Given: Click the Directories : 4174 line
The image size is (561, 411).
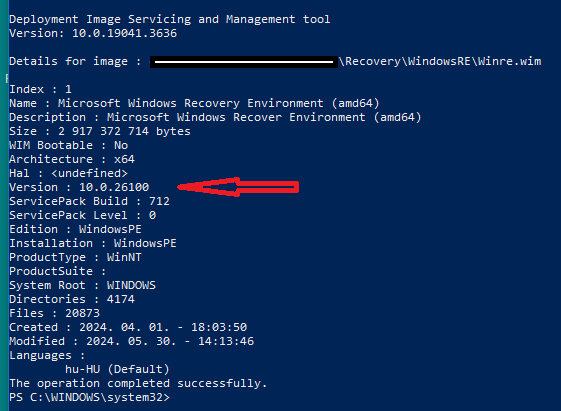Looking at the screenshot, I should 72,299.
